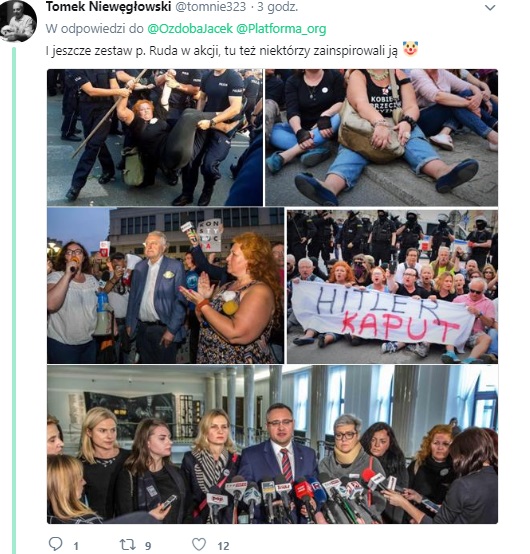This screenshot has width=530, height=554.
Task: Click the Tomek Niewęgłowski display name
Action: pyautogui.click(x=108, y=7)
